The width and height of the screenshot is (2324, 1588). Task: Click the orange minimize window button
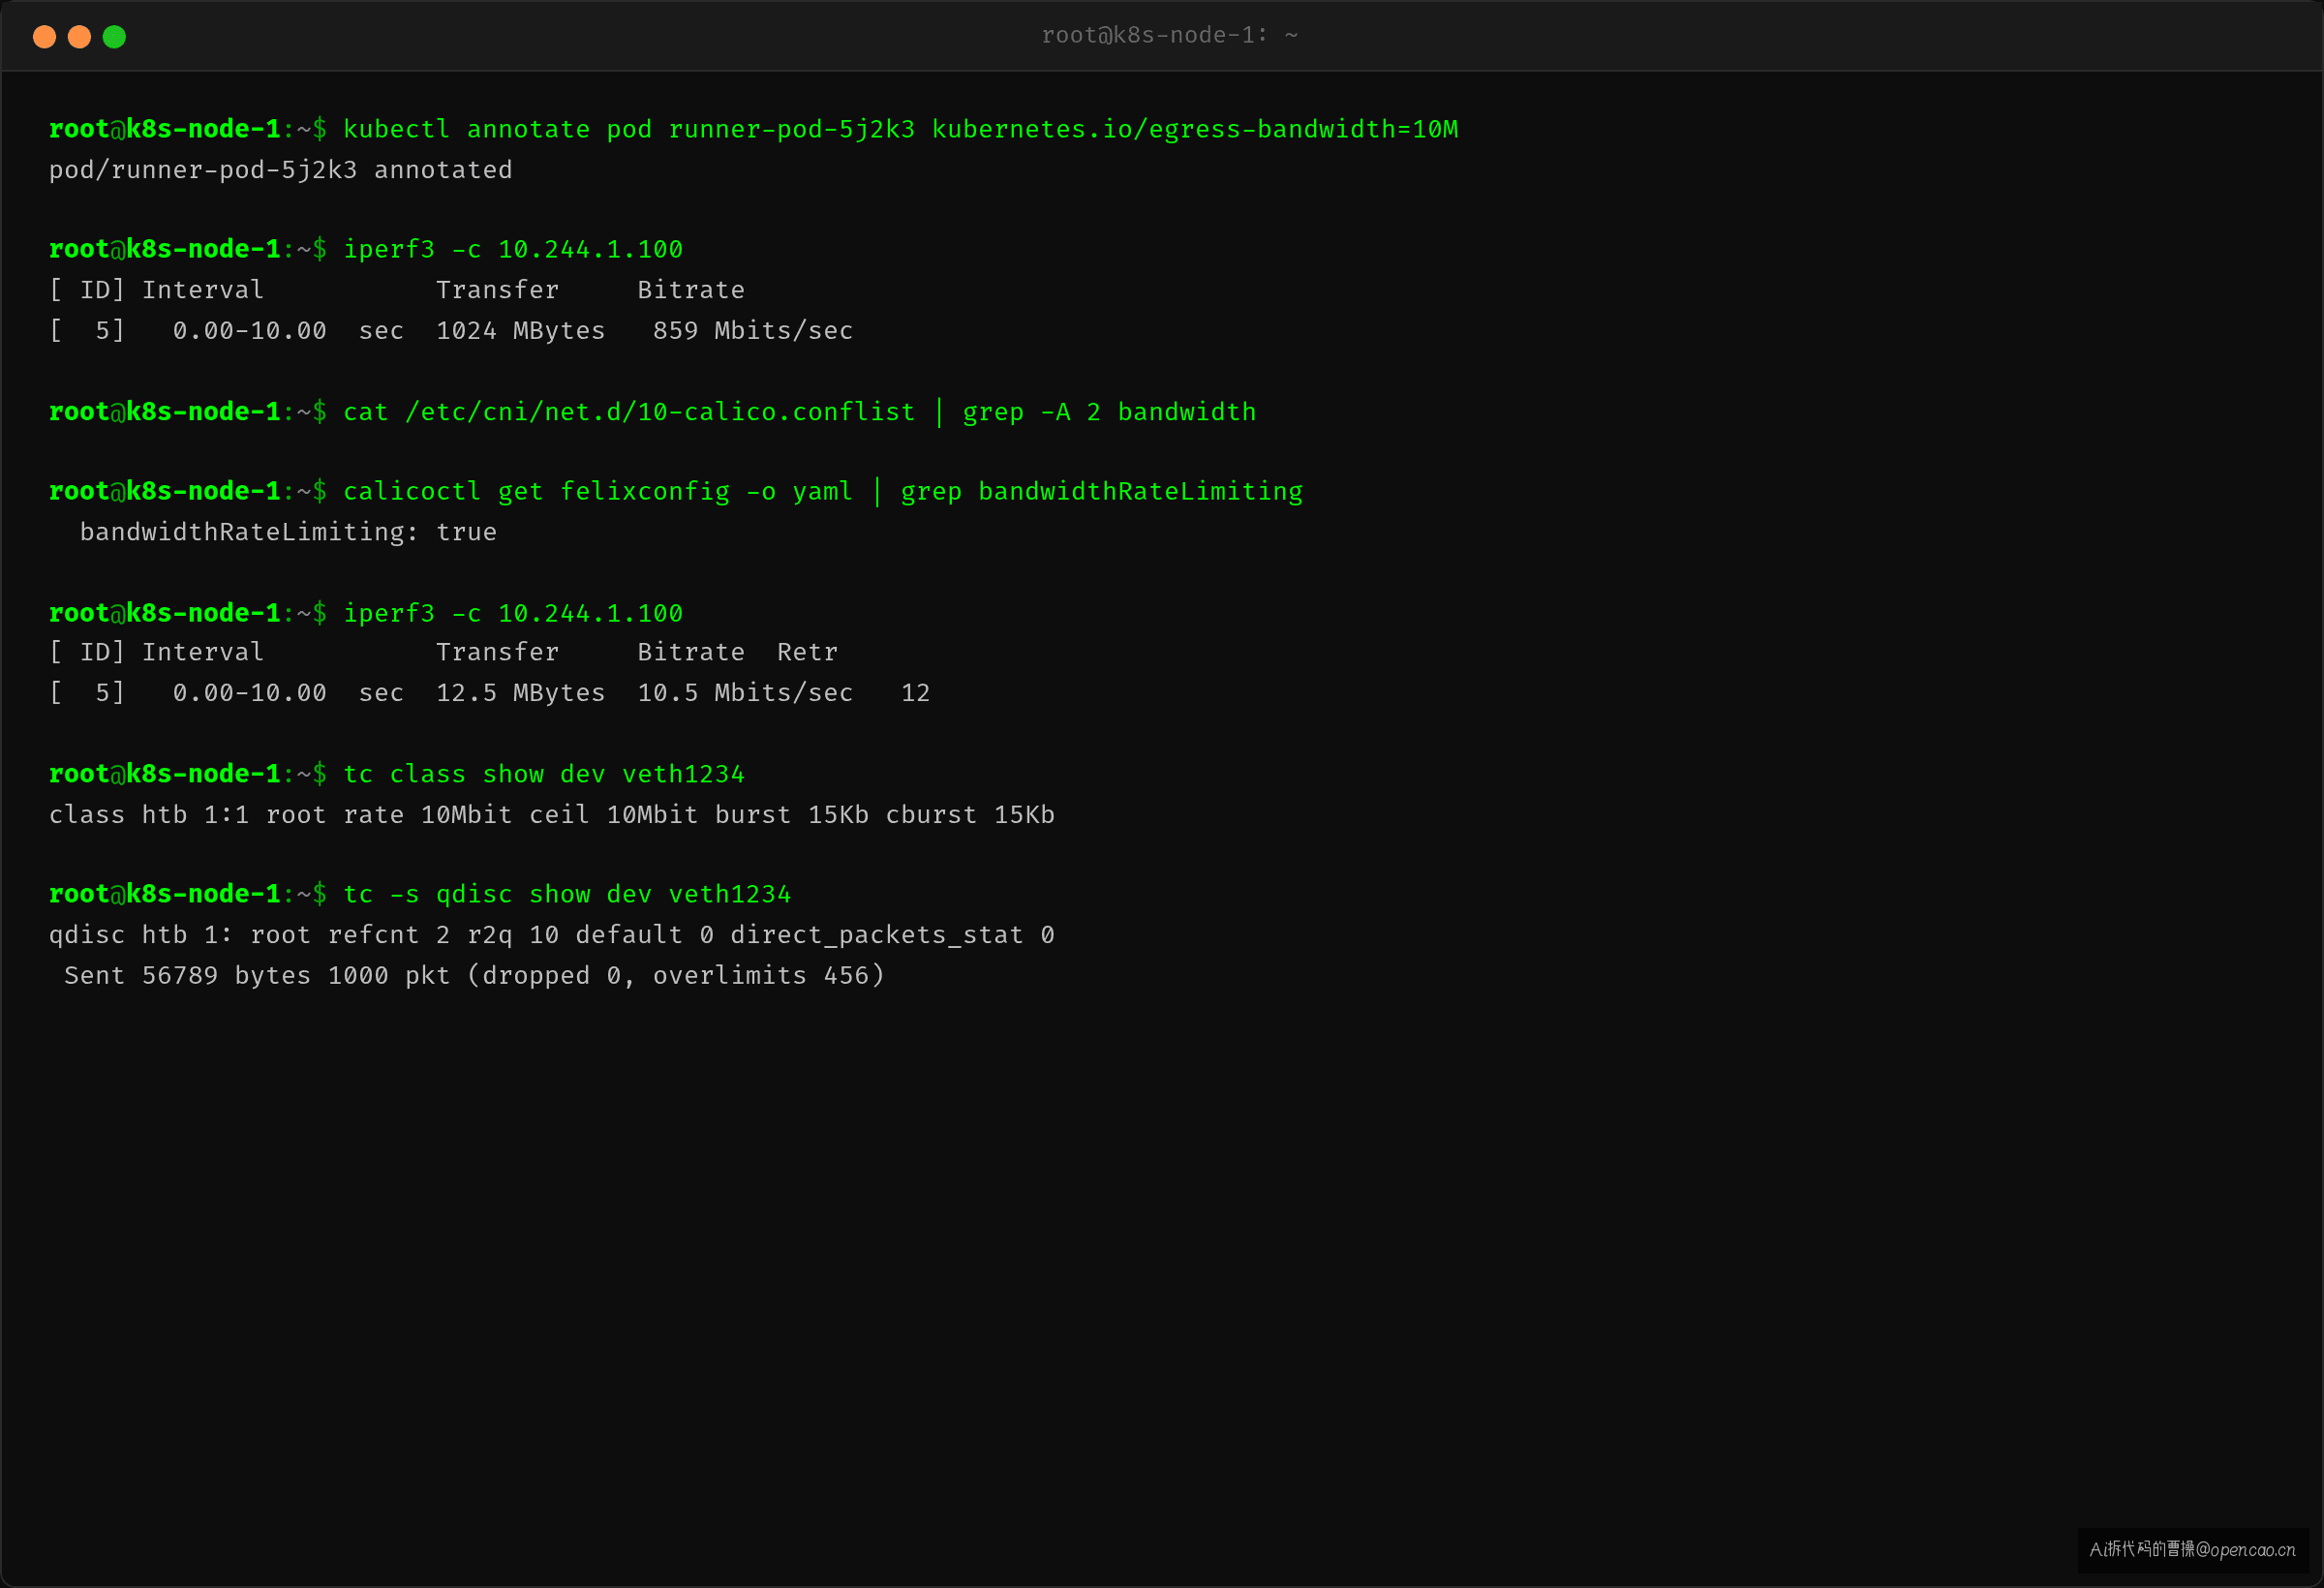[79, 37]
